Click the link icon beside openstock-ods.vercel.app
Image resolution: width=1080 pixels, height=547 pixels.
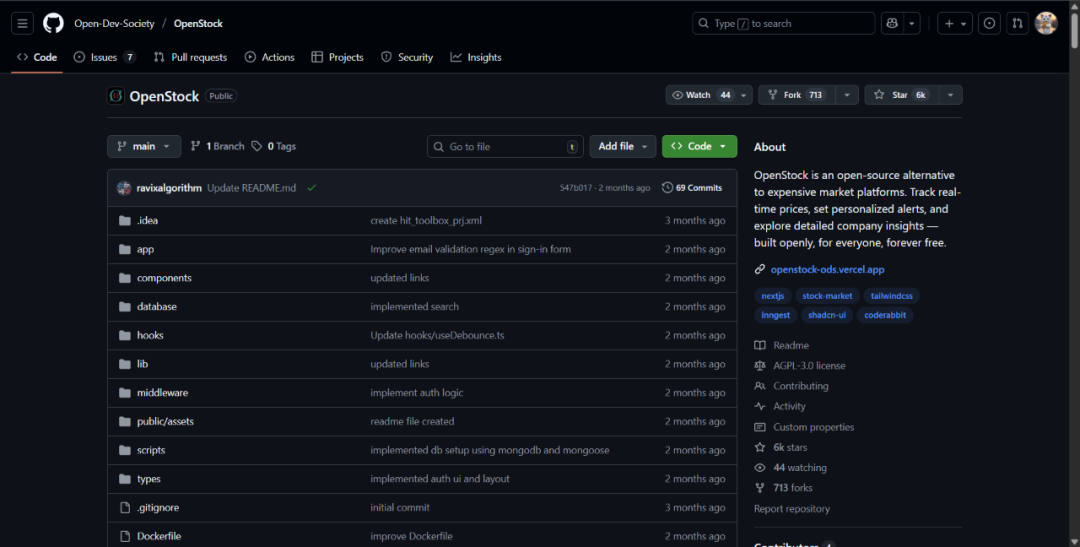click(760, 269)
